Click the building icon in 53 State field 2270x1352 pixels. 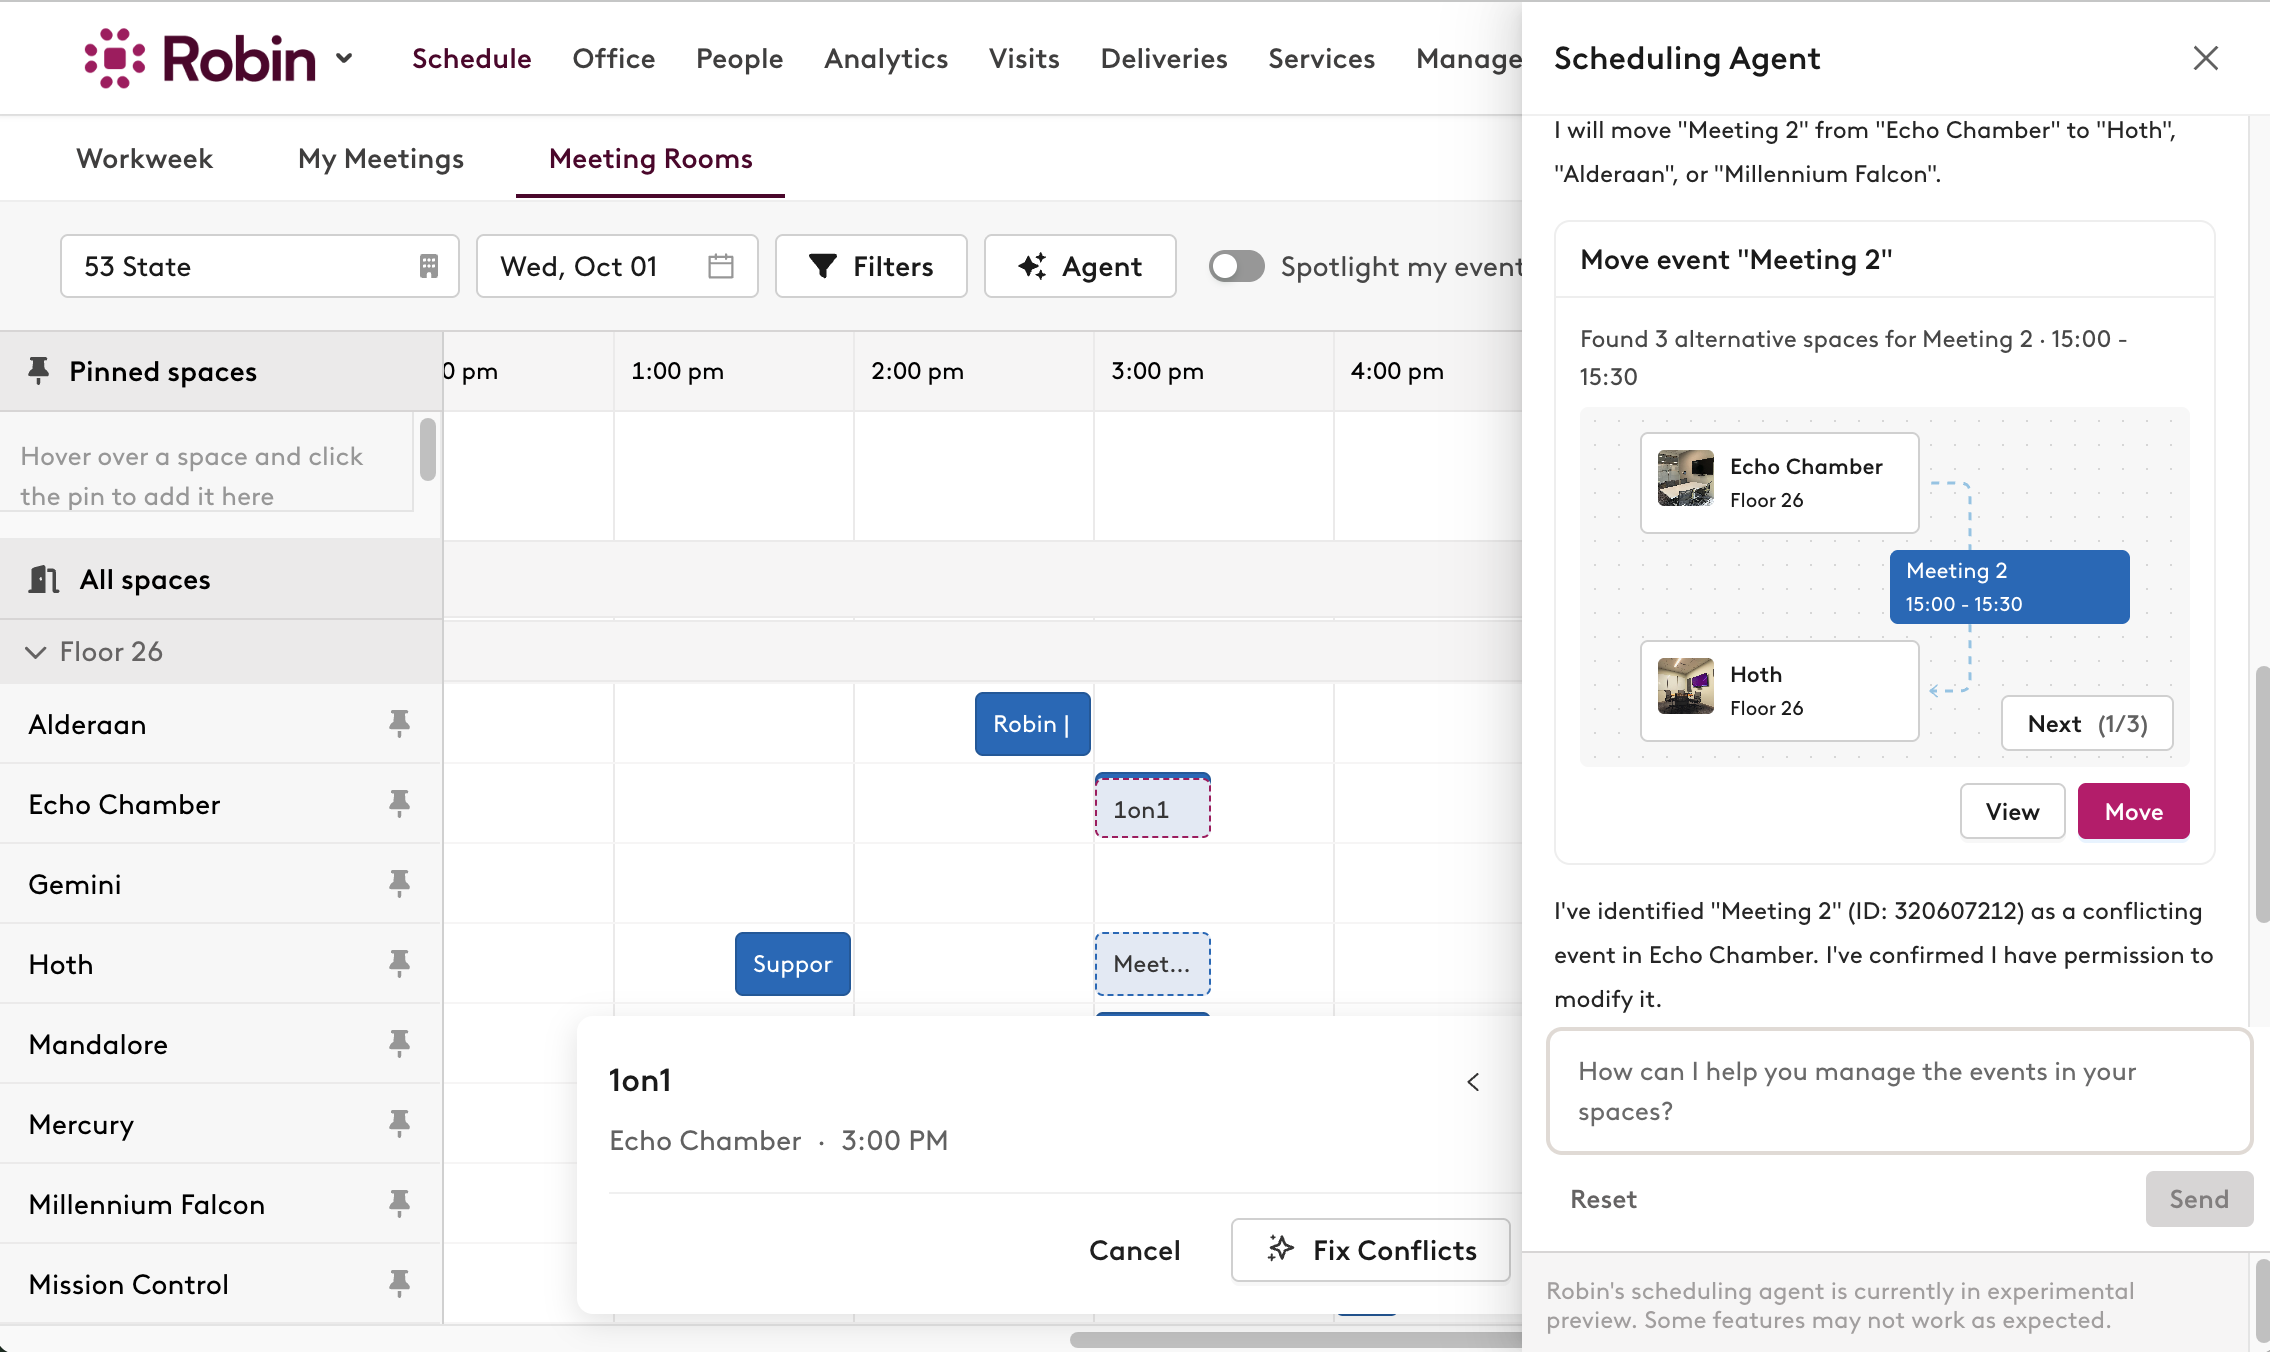click(429, 265)
